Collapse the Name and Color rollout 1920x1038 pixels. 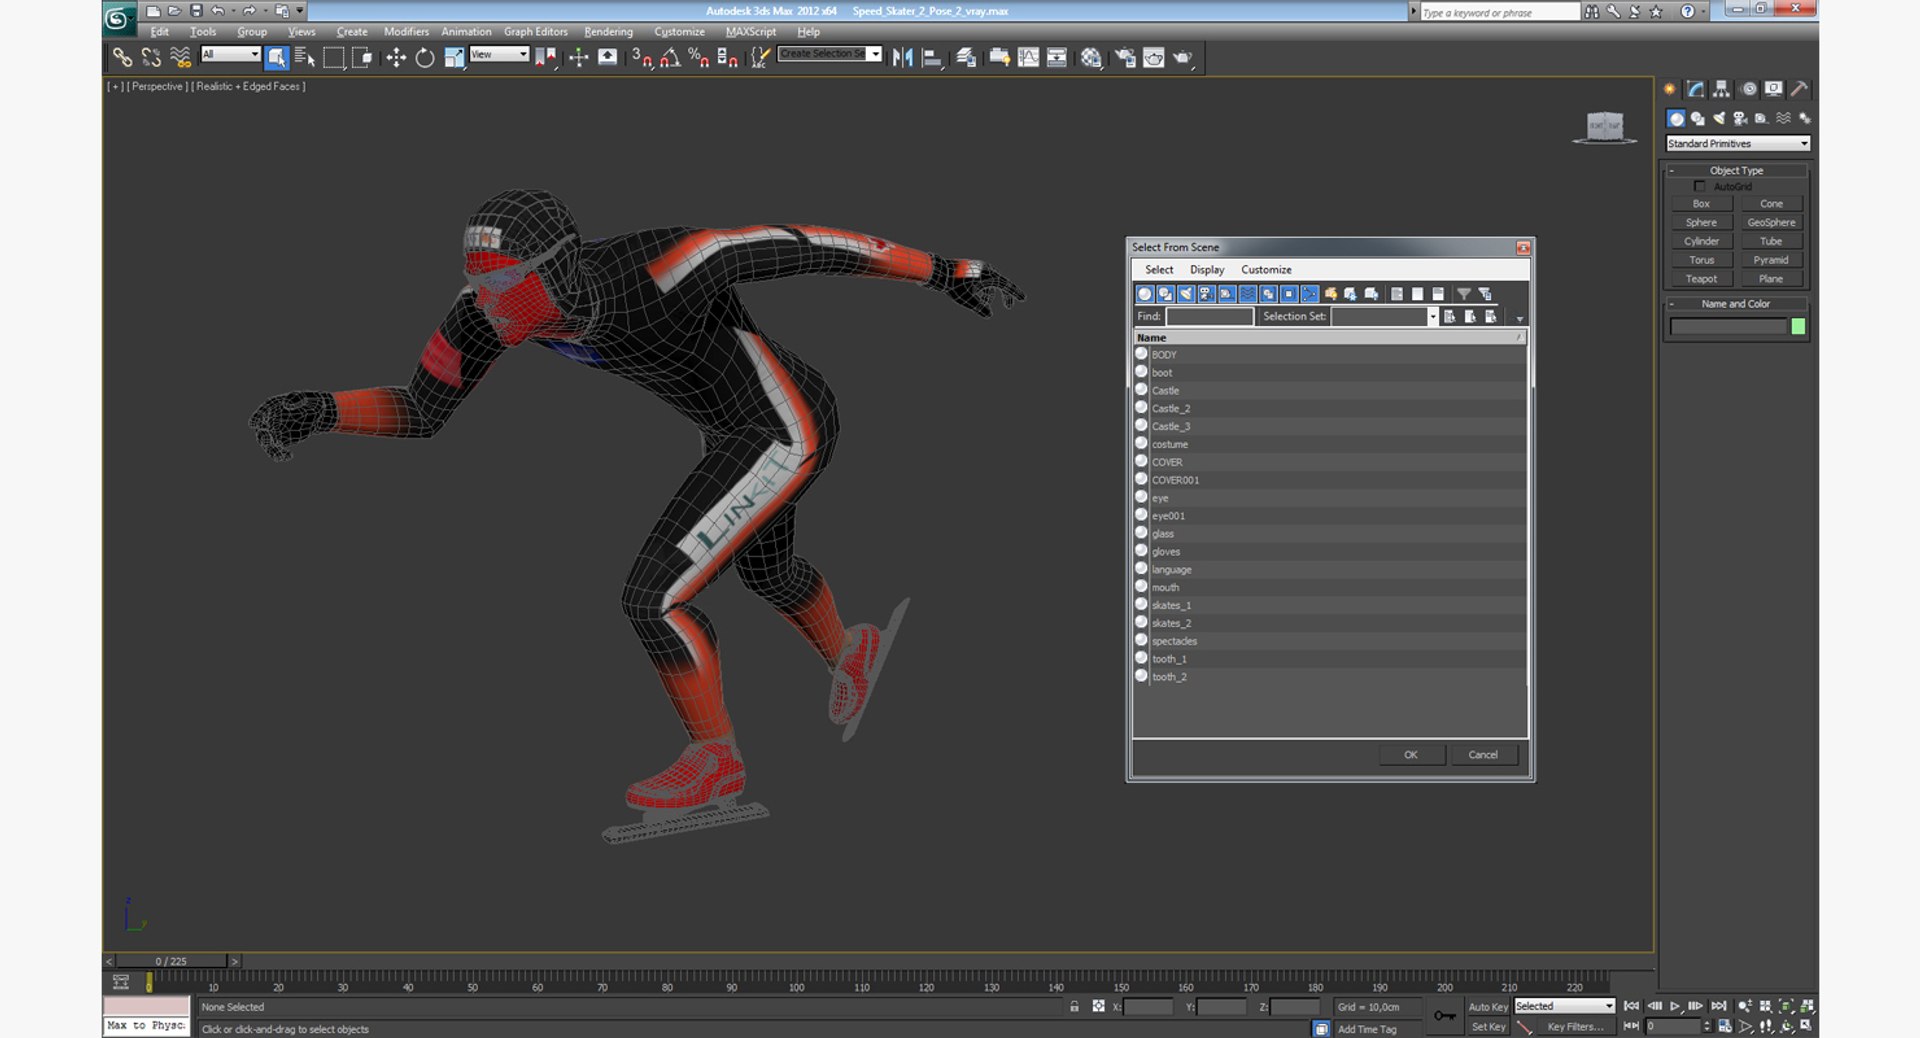click(x=1737, y=304)
